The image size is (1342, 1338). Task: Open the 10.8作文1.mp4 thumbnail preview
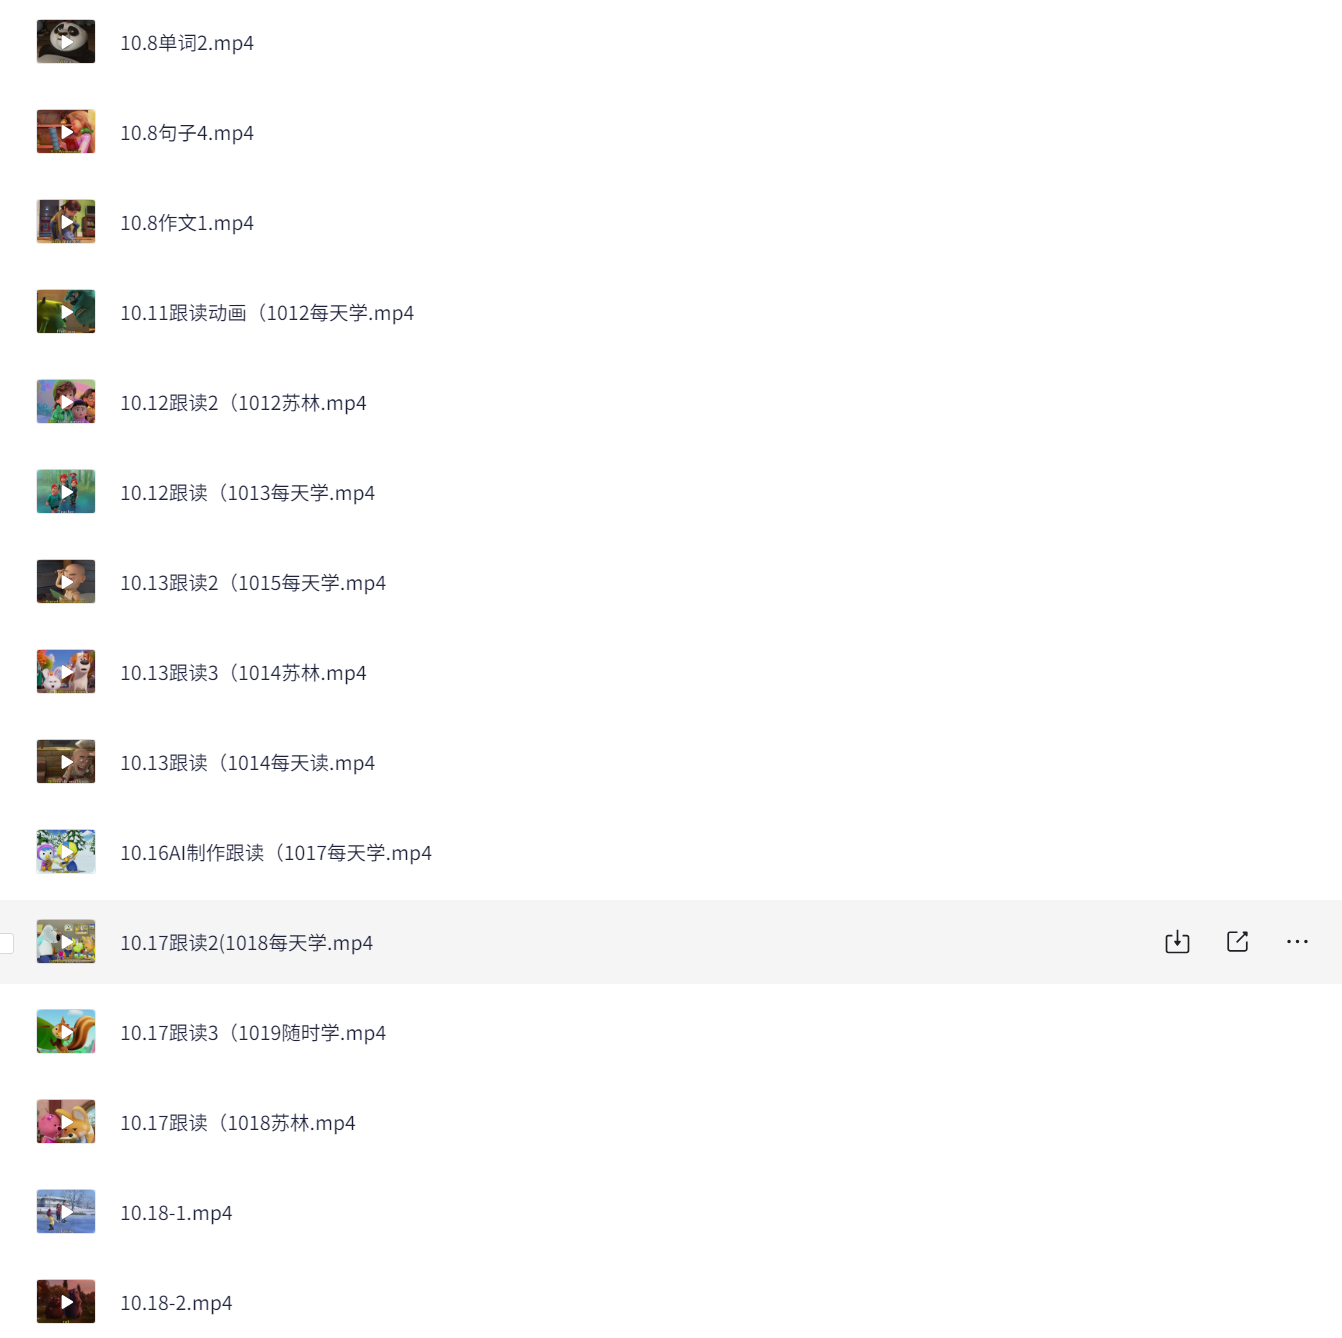point(66,222)
